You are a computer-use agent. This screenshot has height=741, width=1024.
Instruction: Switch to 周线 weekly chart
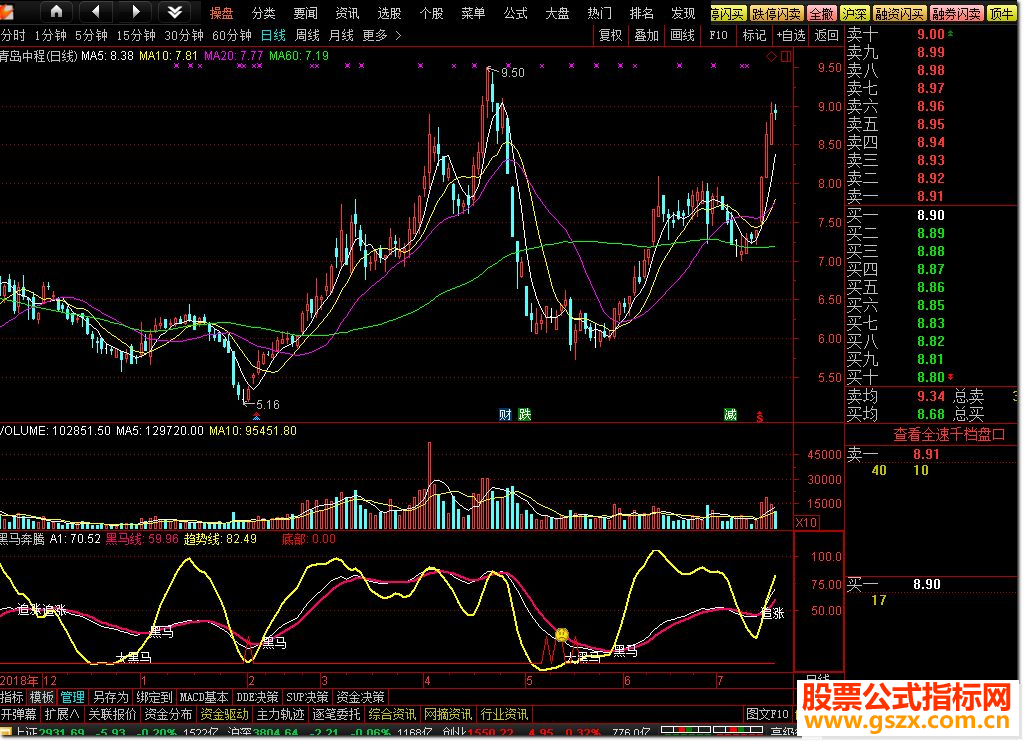pos(307,35)
